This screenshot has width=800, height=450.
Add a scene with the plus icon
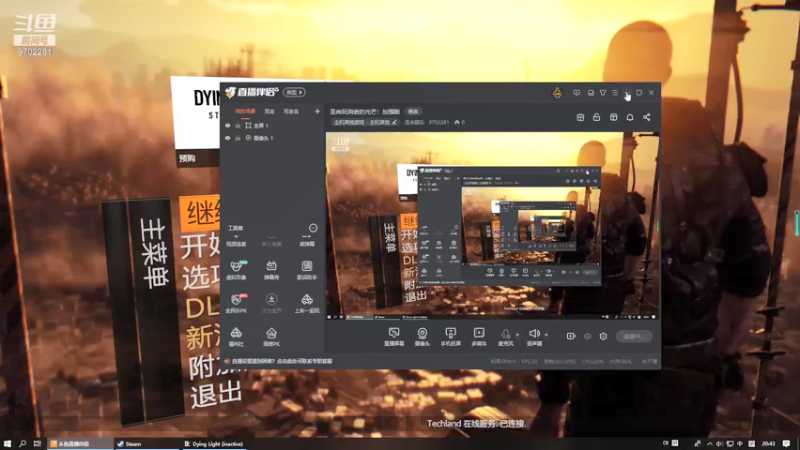point(317,111)
